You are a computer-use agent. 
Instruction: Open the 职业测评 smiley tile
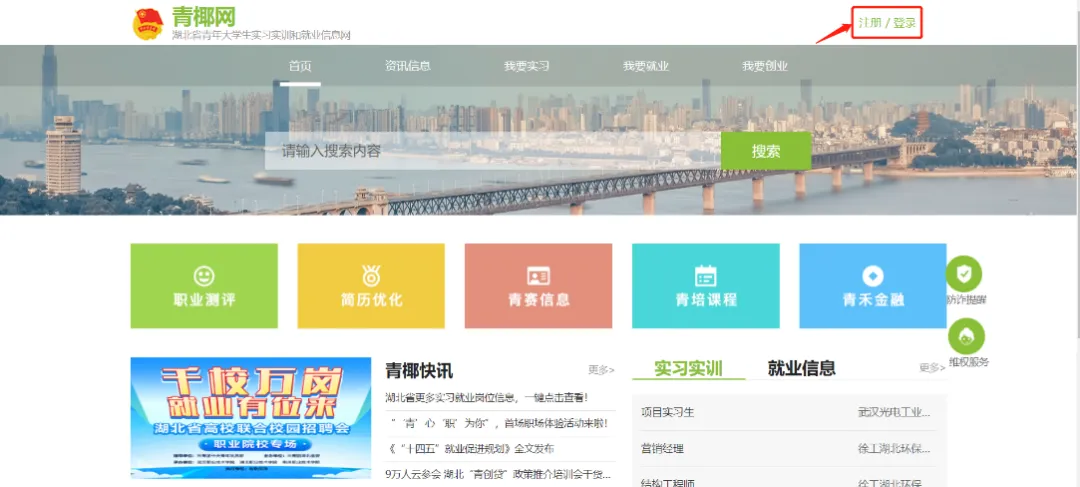[204, 286]
